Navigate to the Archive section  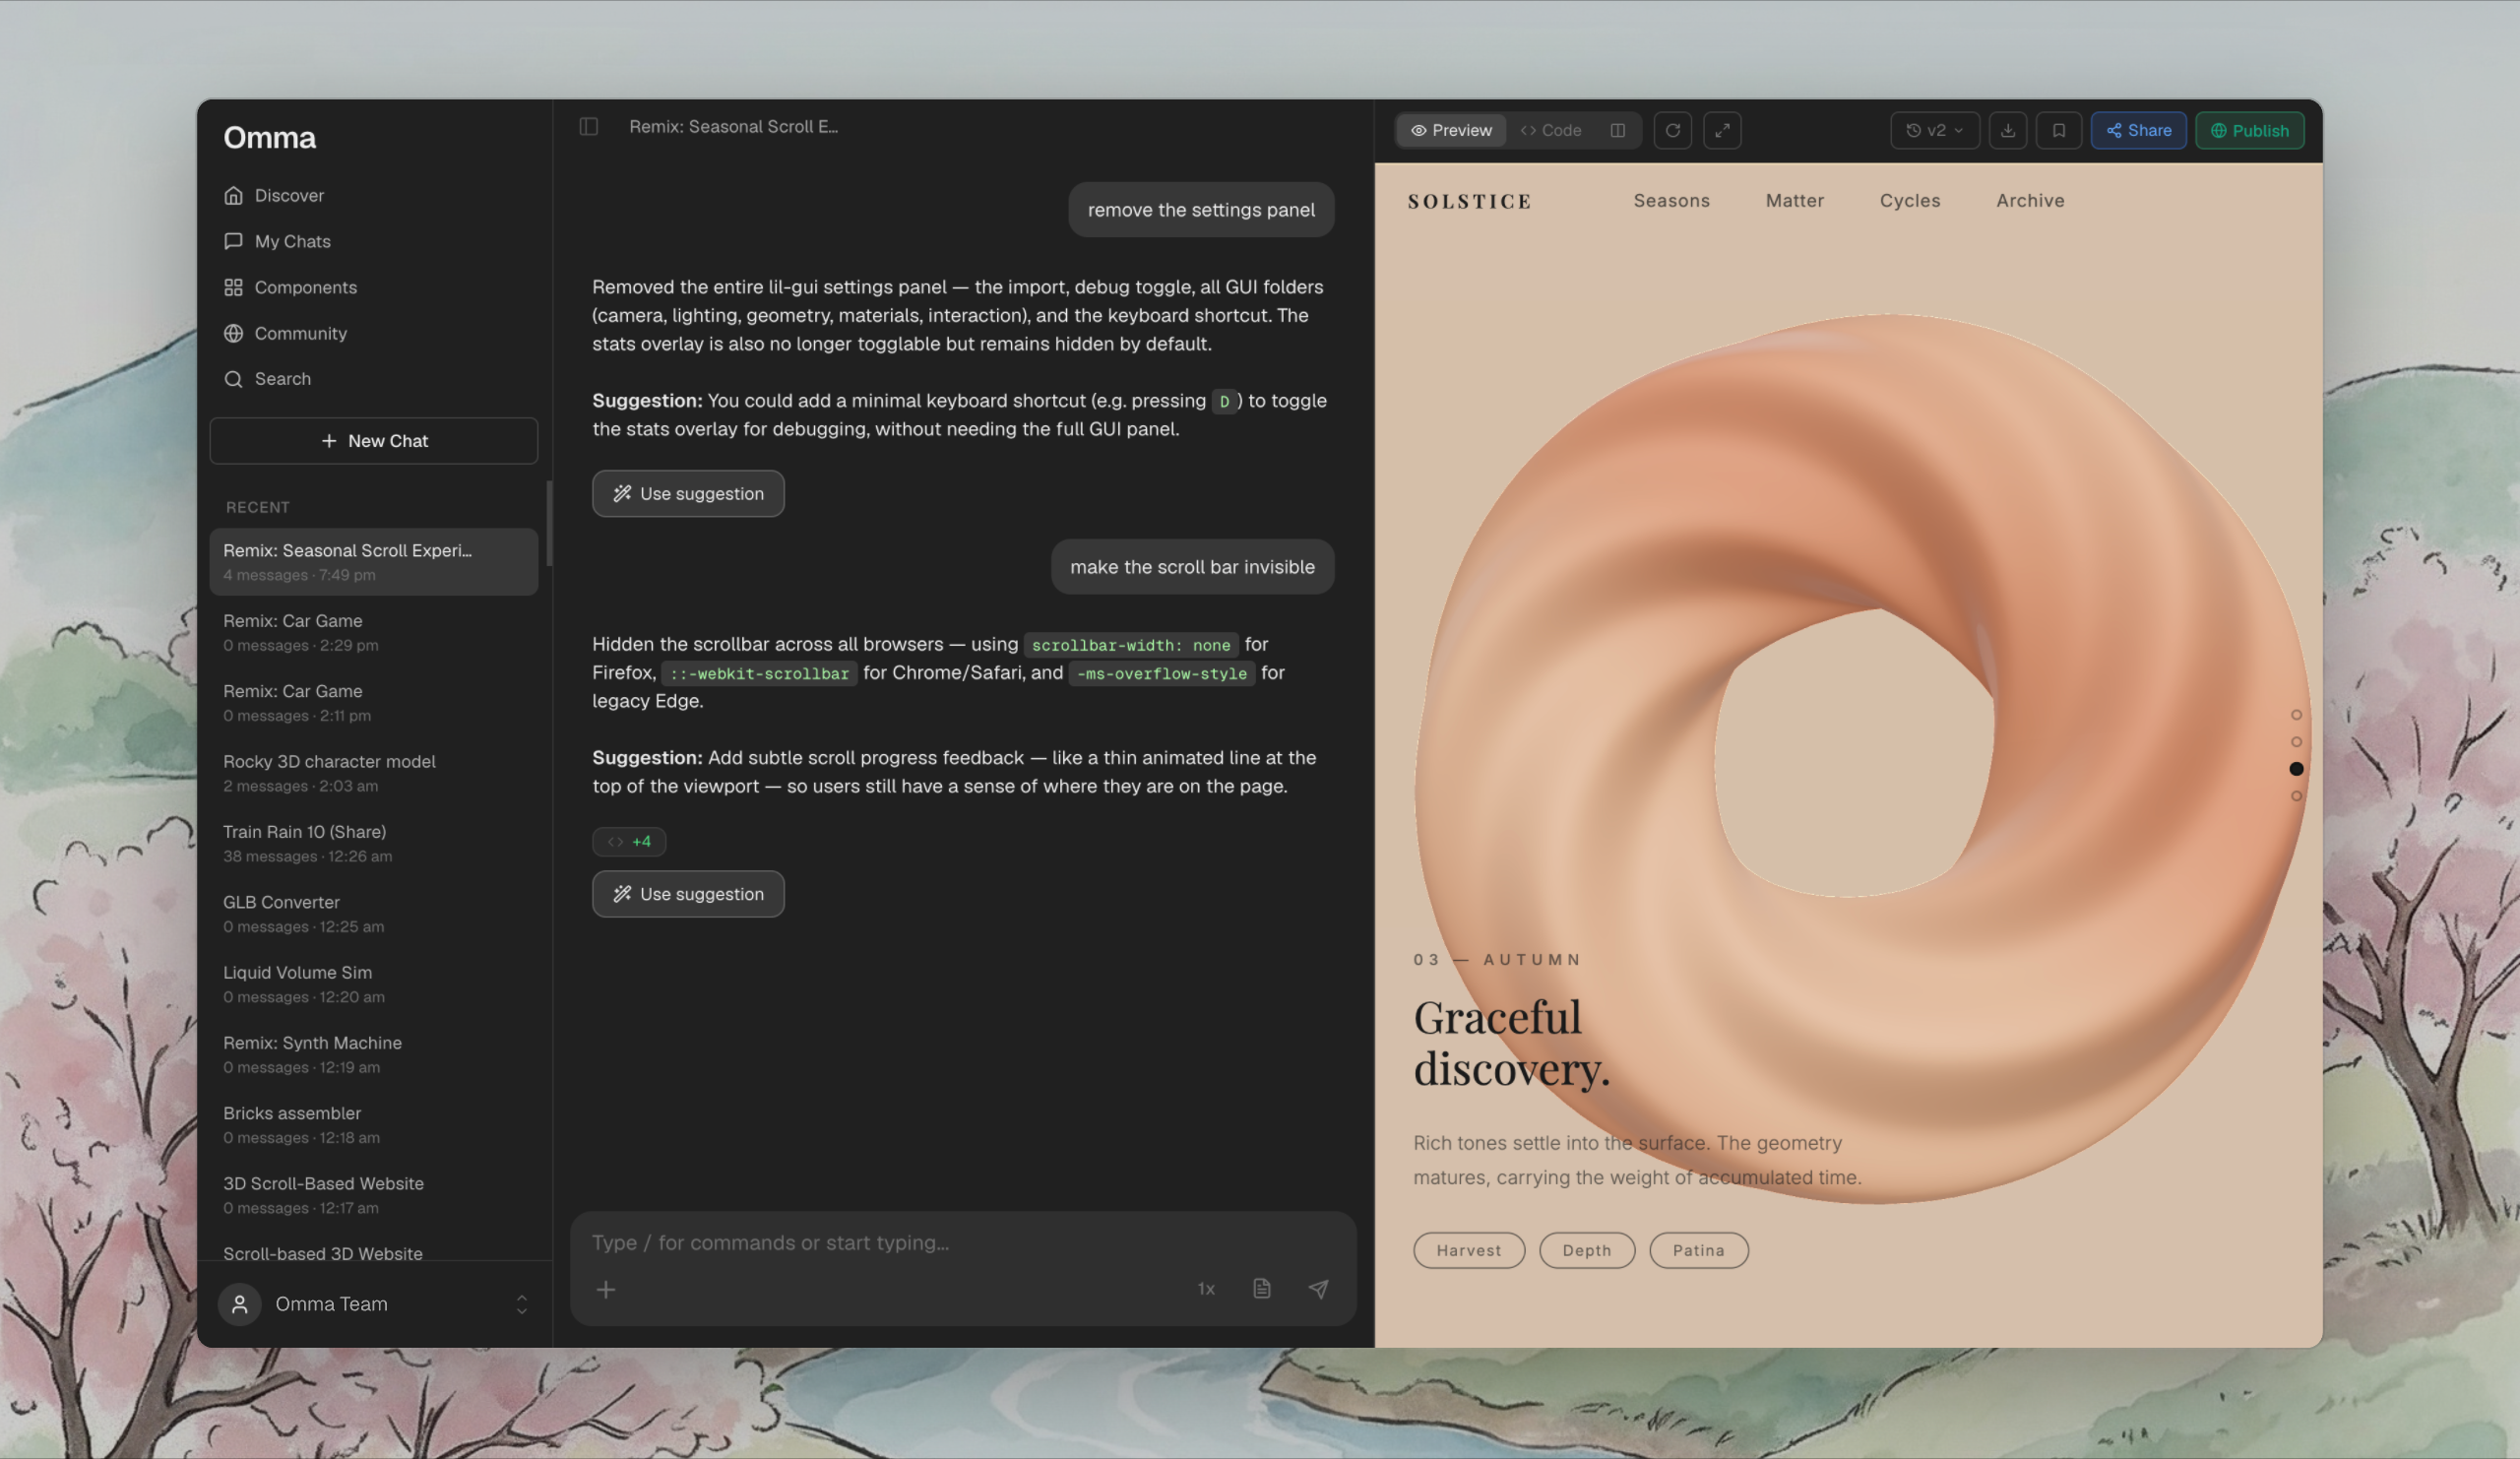coord(2029,200)
